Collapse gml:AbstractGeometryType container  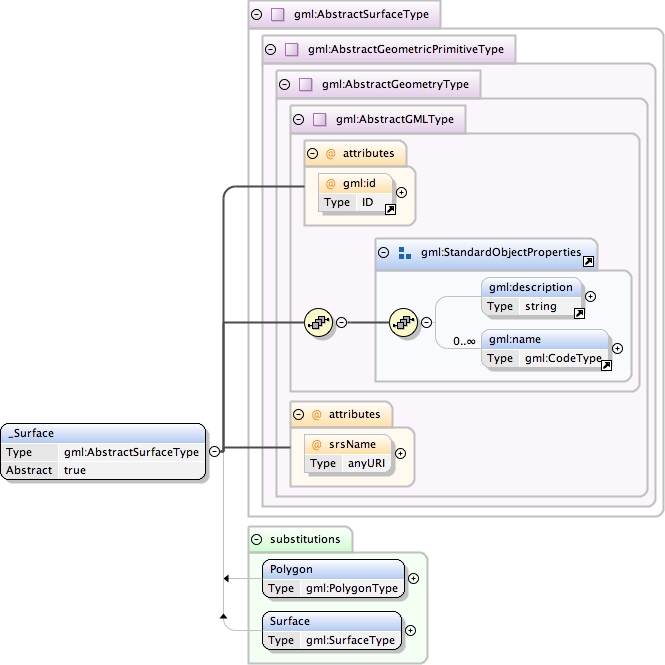coord(285,84)
